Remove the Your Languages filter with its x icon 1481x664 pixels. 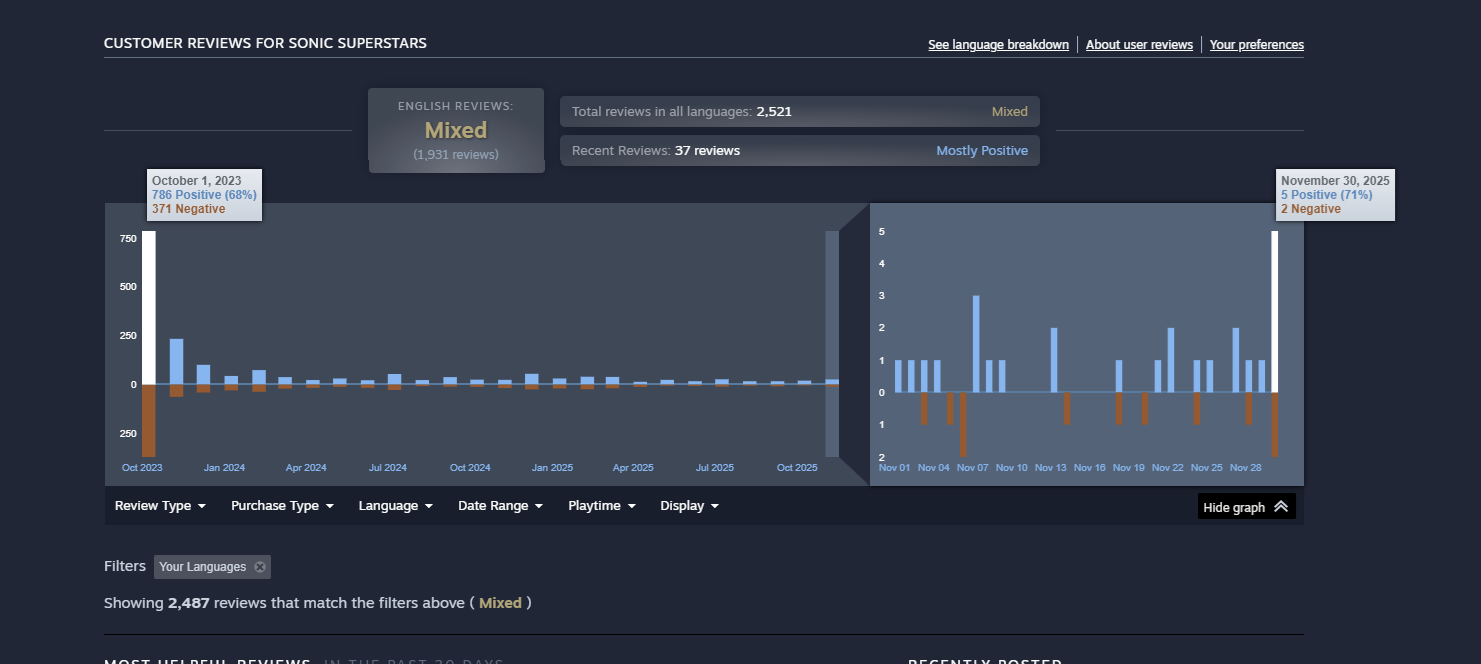(x=260, y=567)
